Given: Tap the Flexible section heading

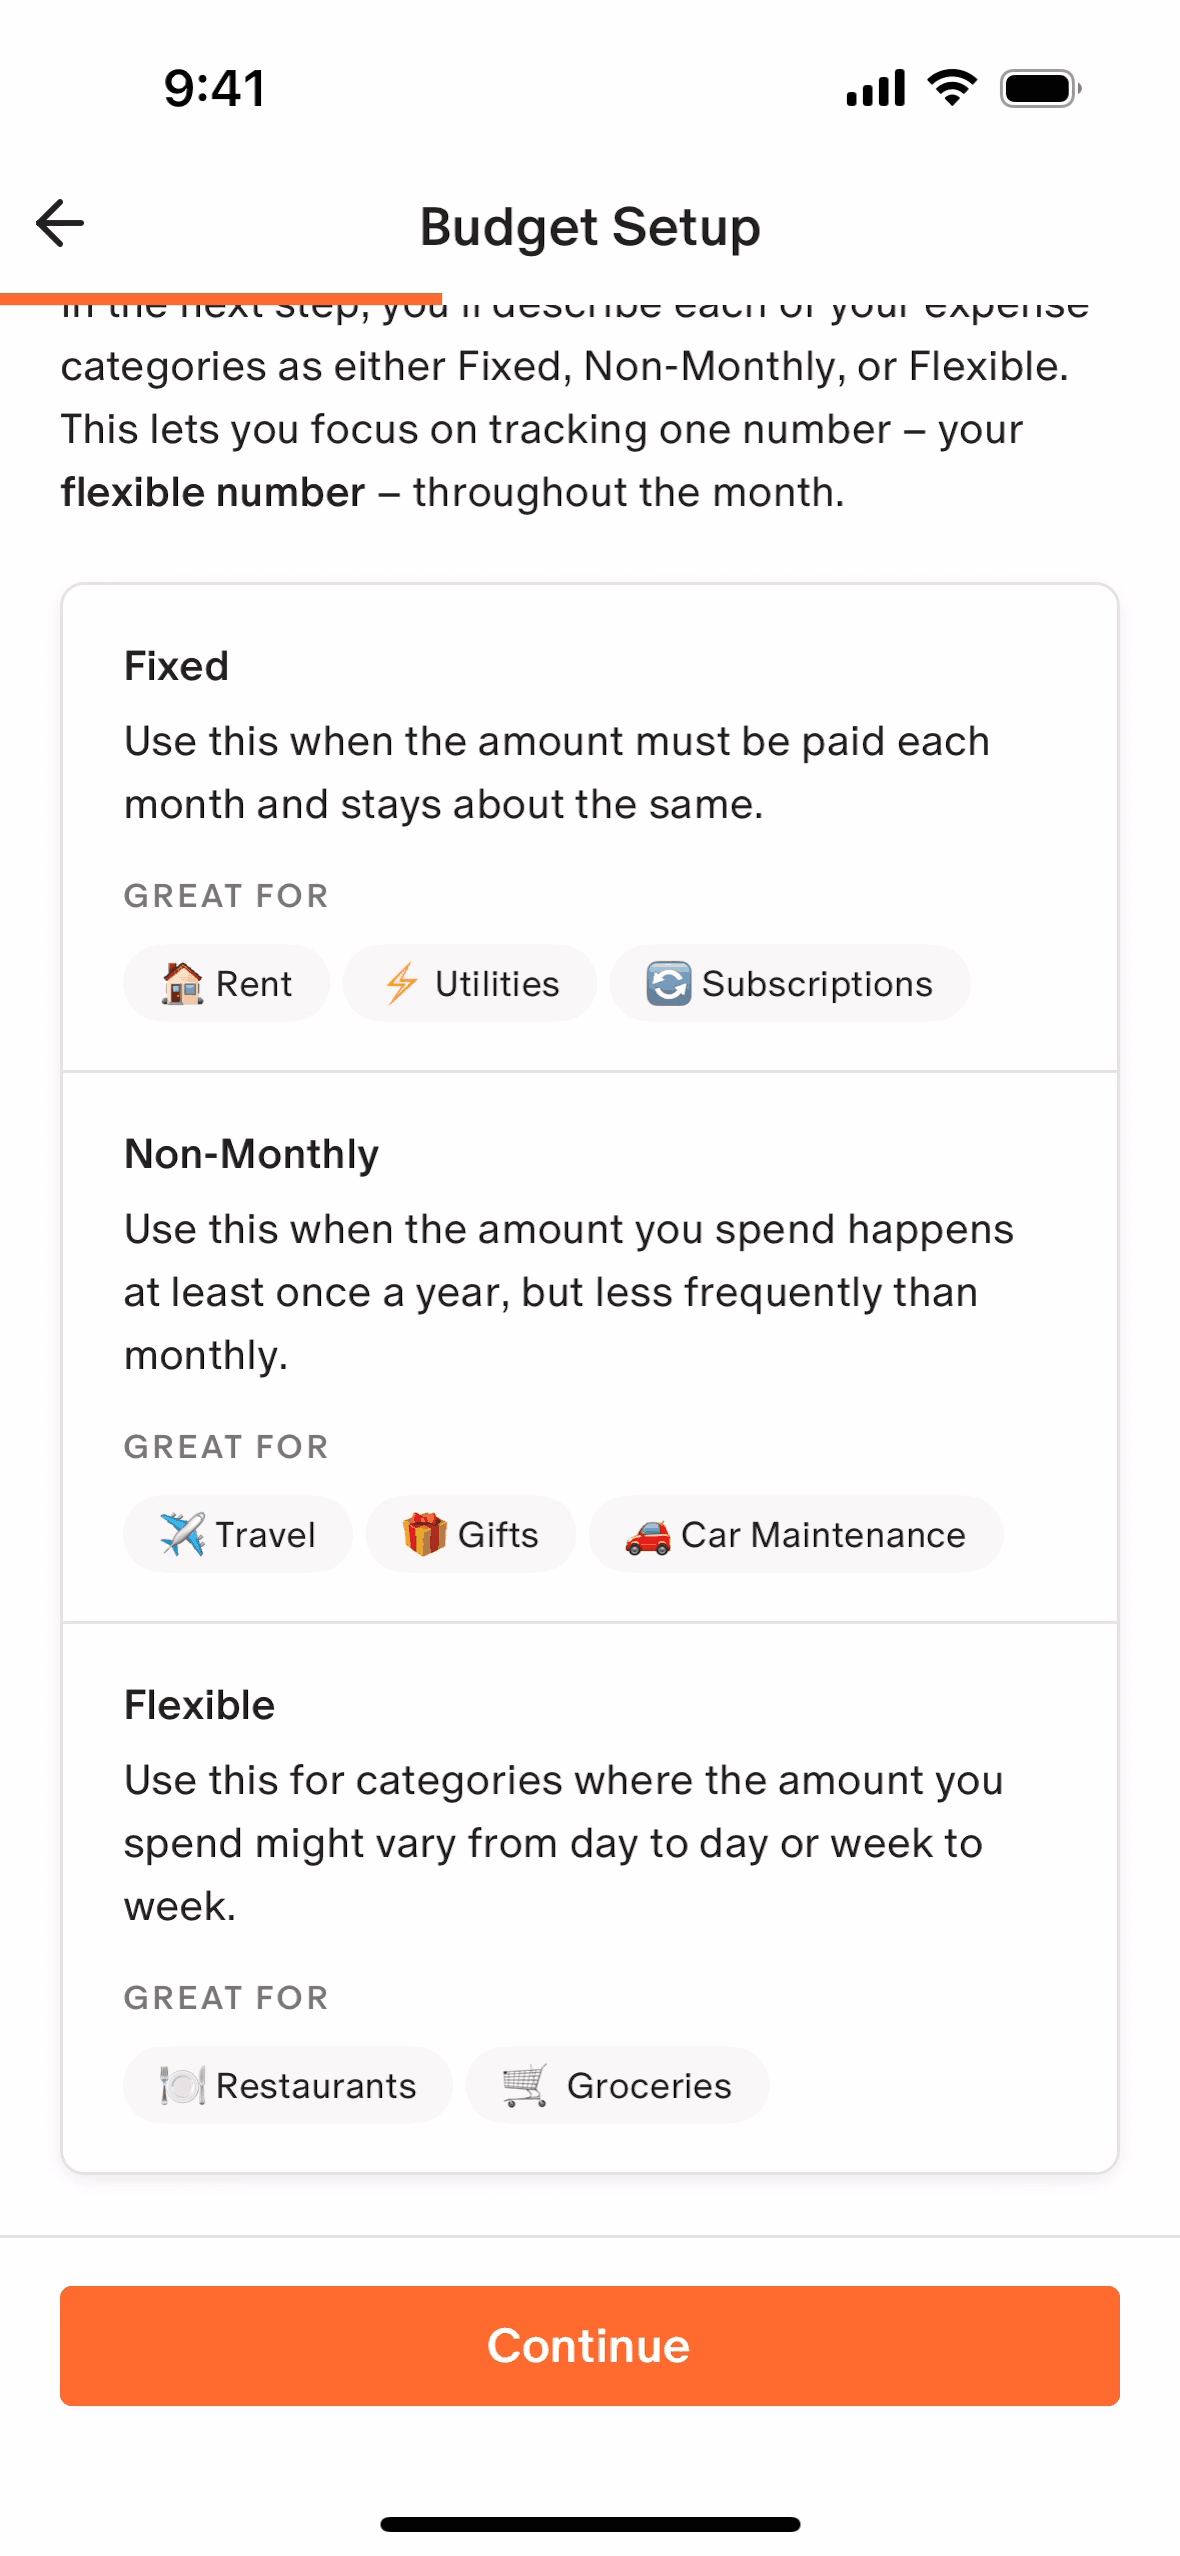Looking at the screenshot, I should (199, 1705).
